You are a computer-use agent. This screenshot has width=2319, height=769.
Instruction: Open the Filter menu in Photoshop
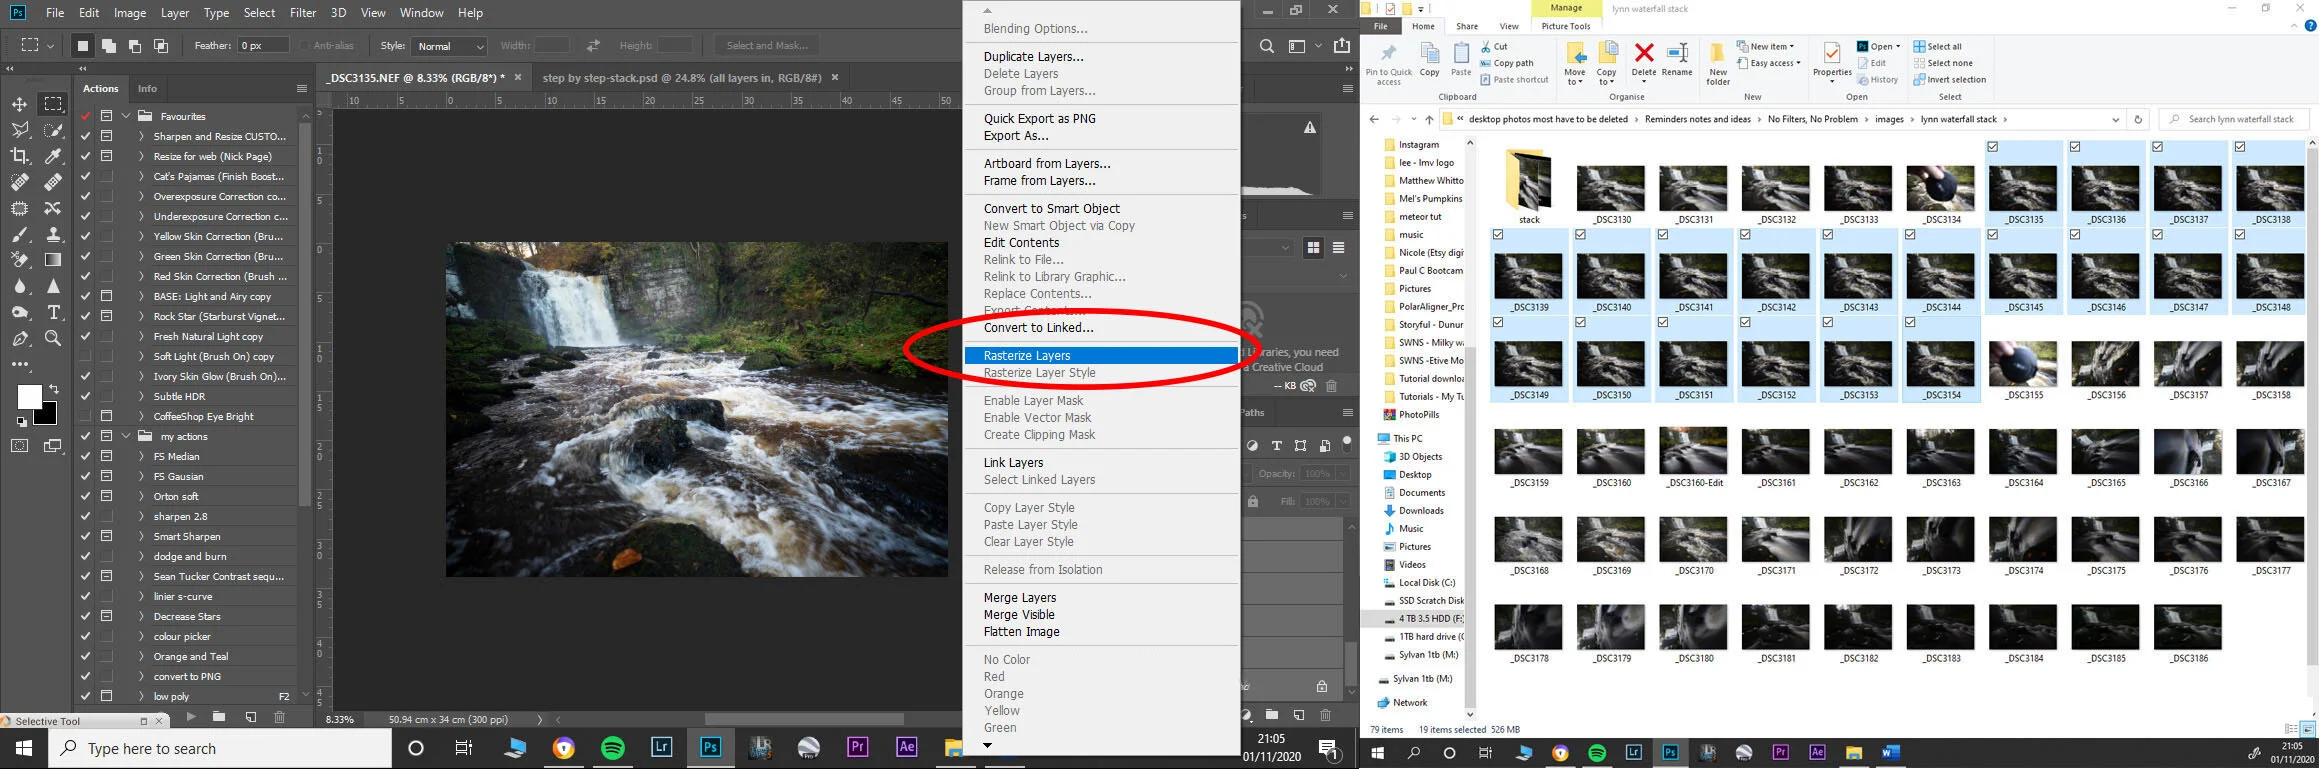click(x=302, y=13)
